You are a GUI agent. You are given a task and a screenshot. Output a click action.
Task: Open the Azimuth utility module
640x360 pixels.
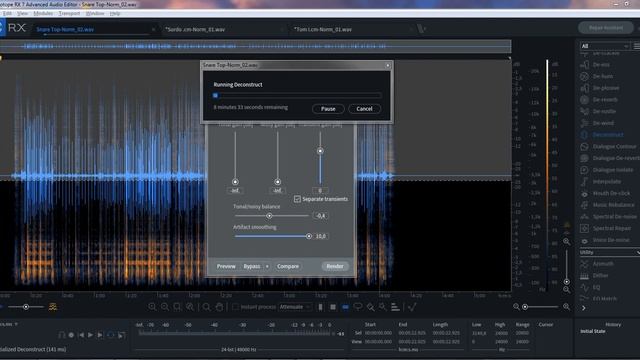[x=603, y=264]
